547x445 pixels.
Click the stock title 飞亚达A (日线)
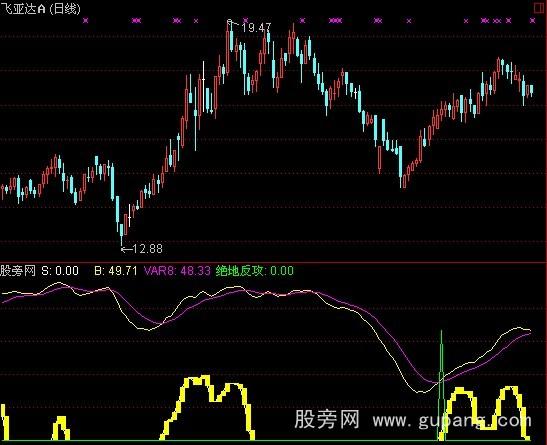pos(40,8)
